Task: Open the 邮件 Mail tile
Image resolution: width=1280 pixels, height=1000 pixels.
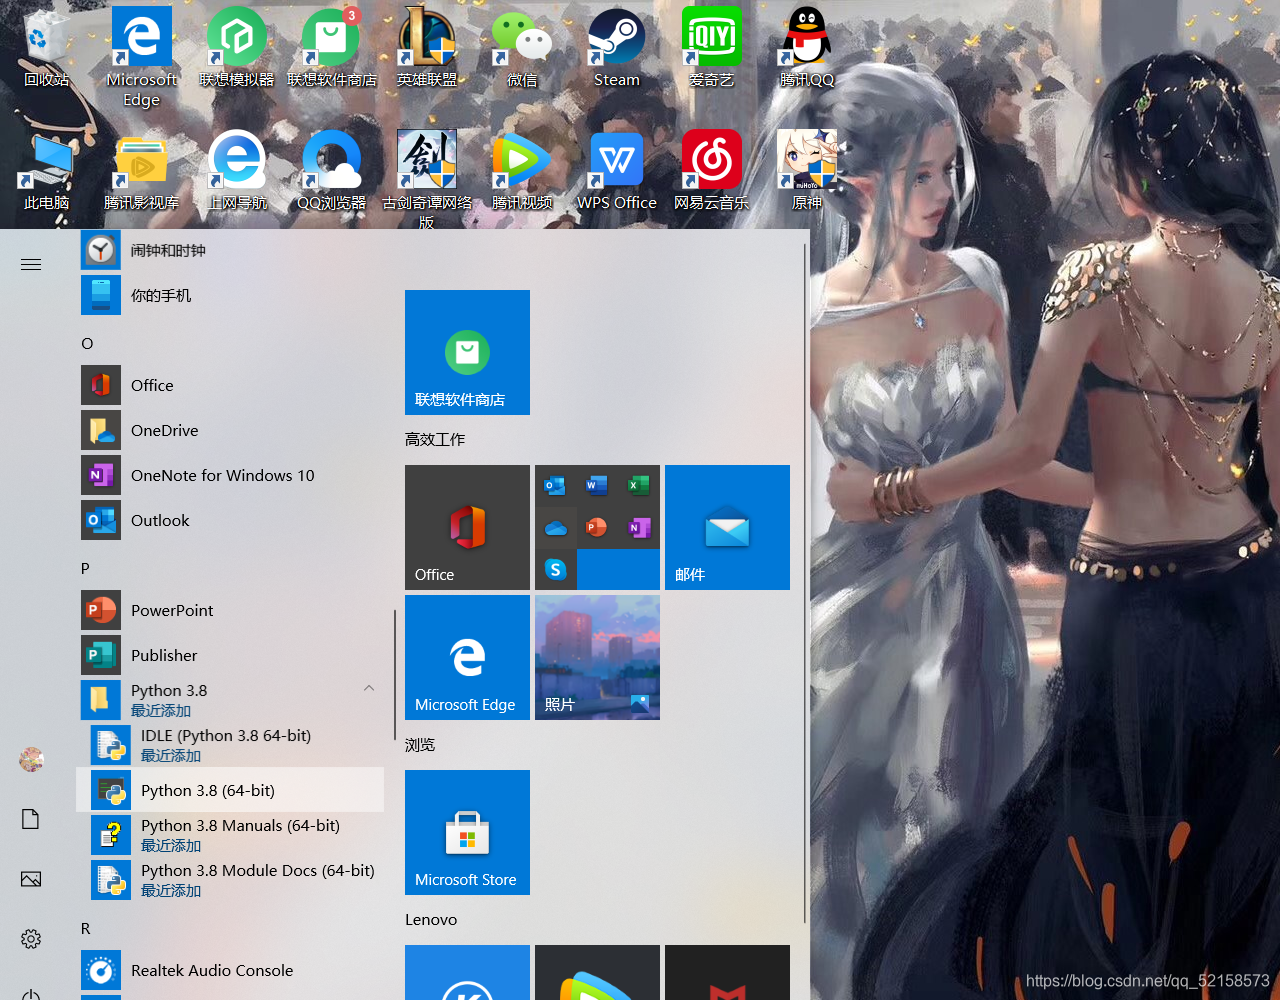Action: pos(727,527)
